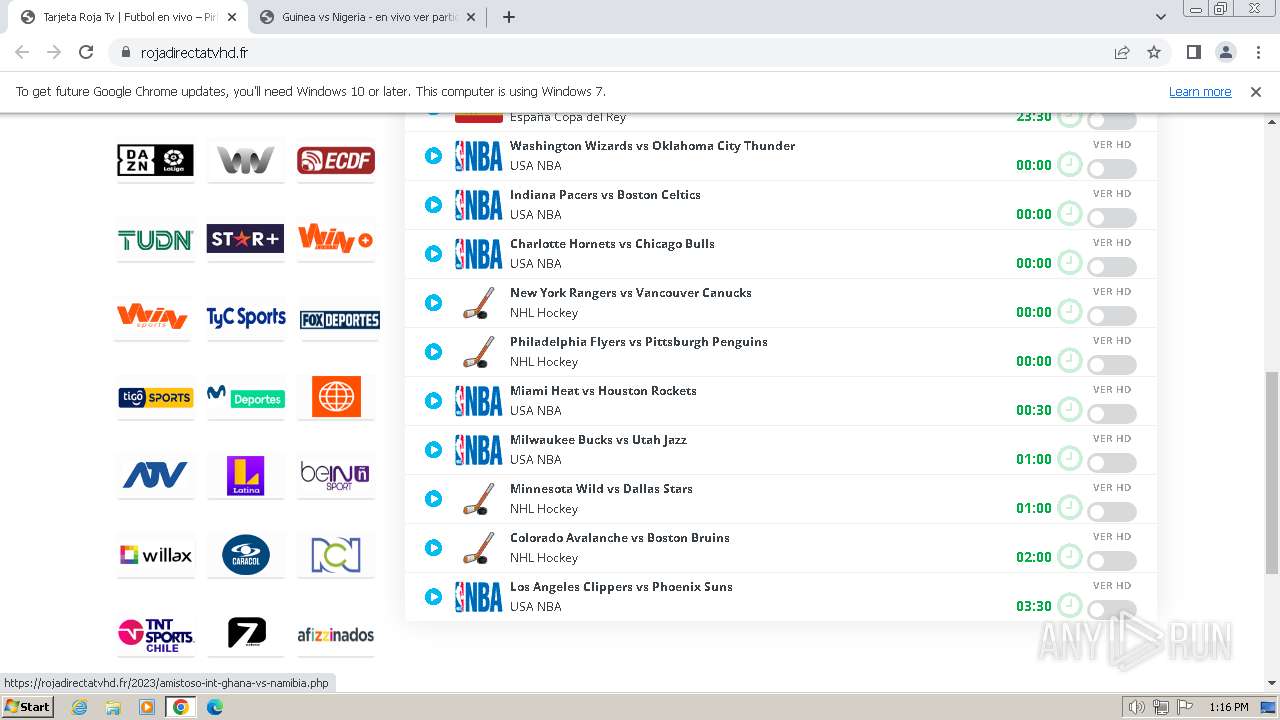This screenshot has width=1280, height=720.
Task: Open the ECDF channel logo
Action: point(336,160)
